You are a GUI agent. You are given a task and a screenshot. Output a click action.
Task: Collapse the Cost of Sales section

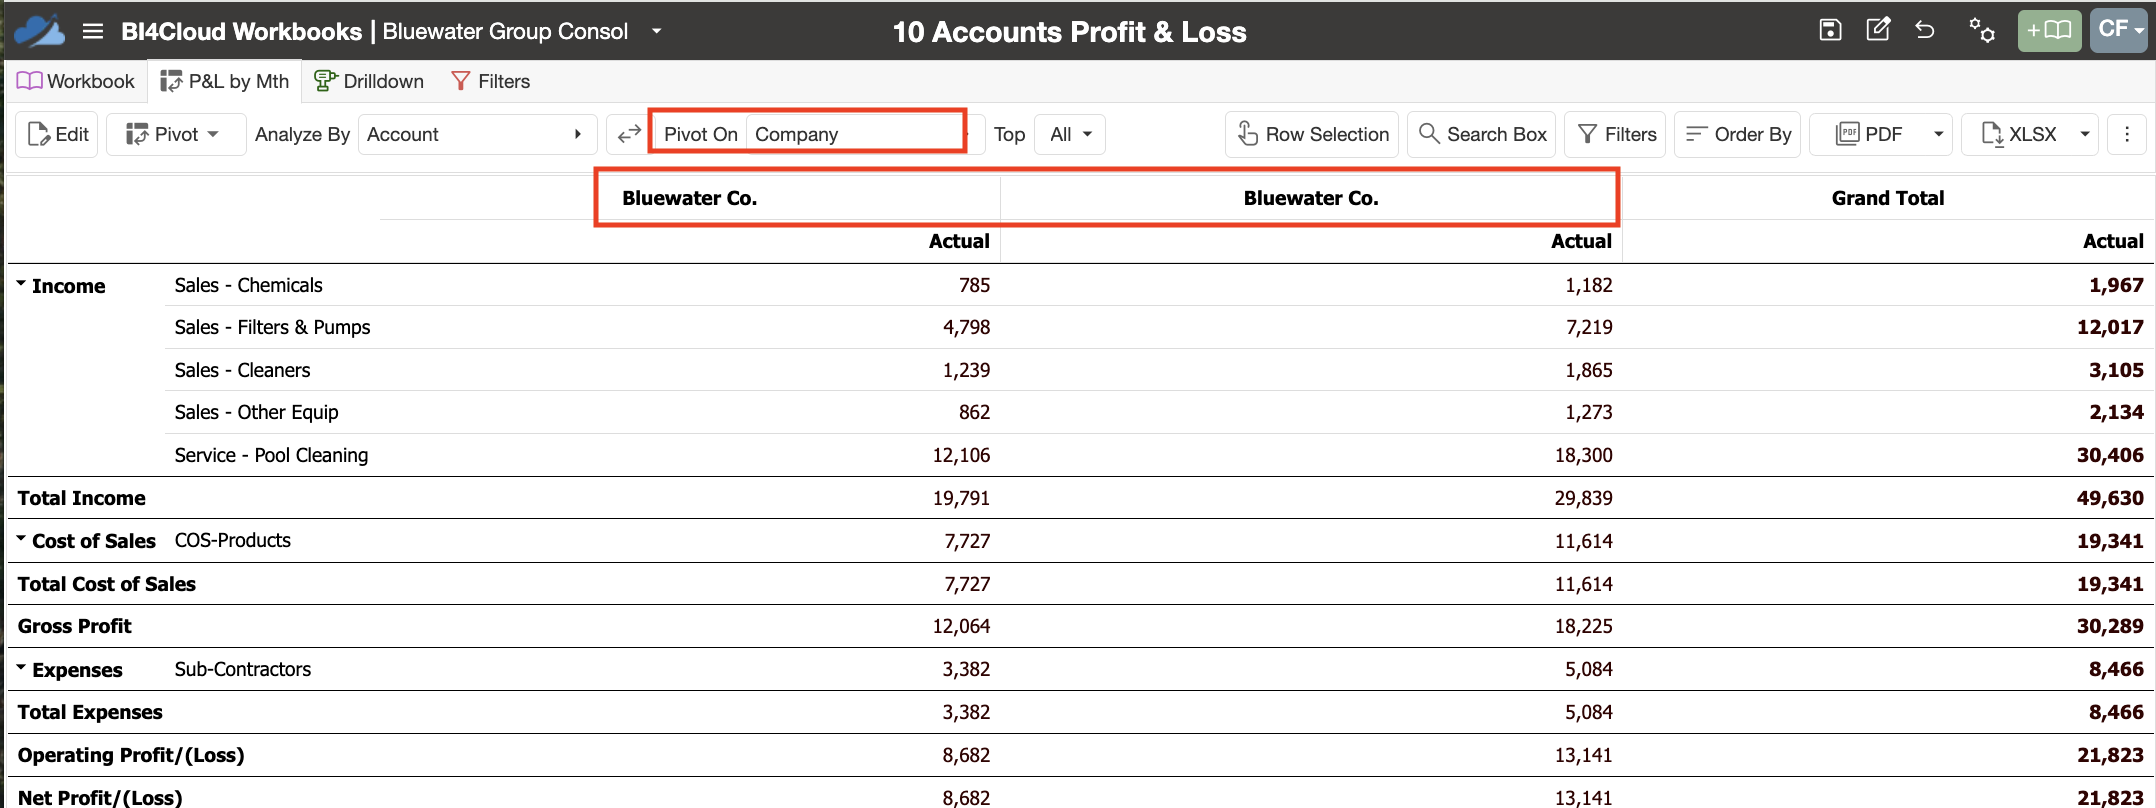[21, 539]
